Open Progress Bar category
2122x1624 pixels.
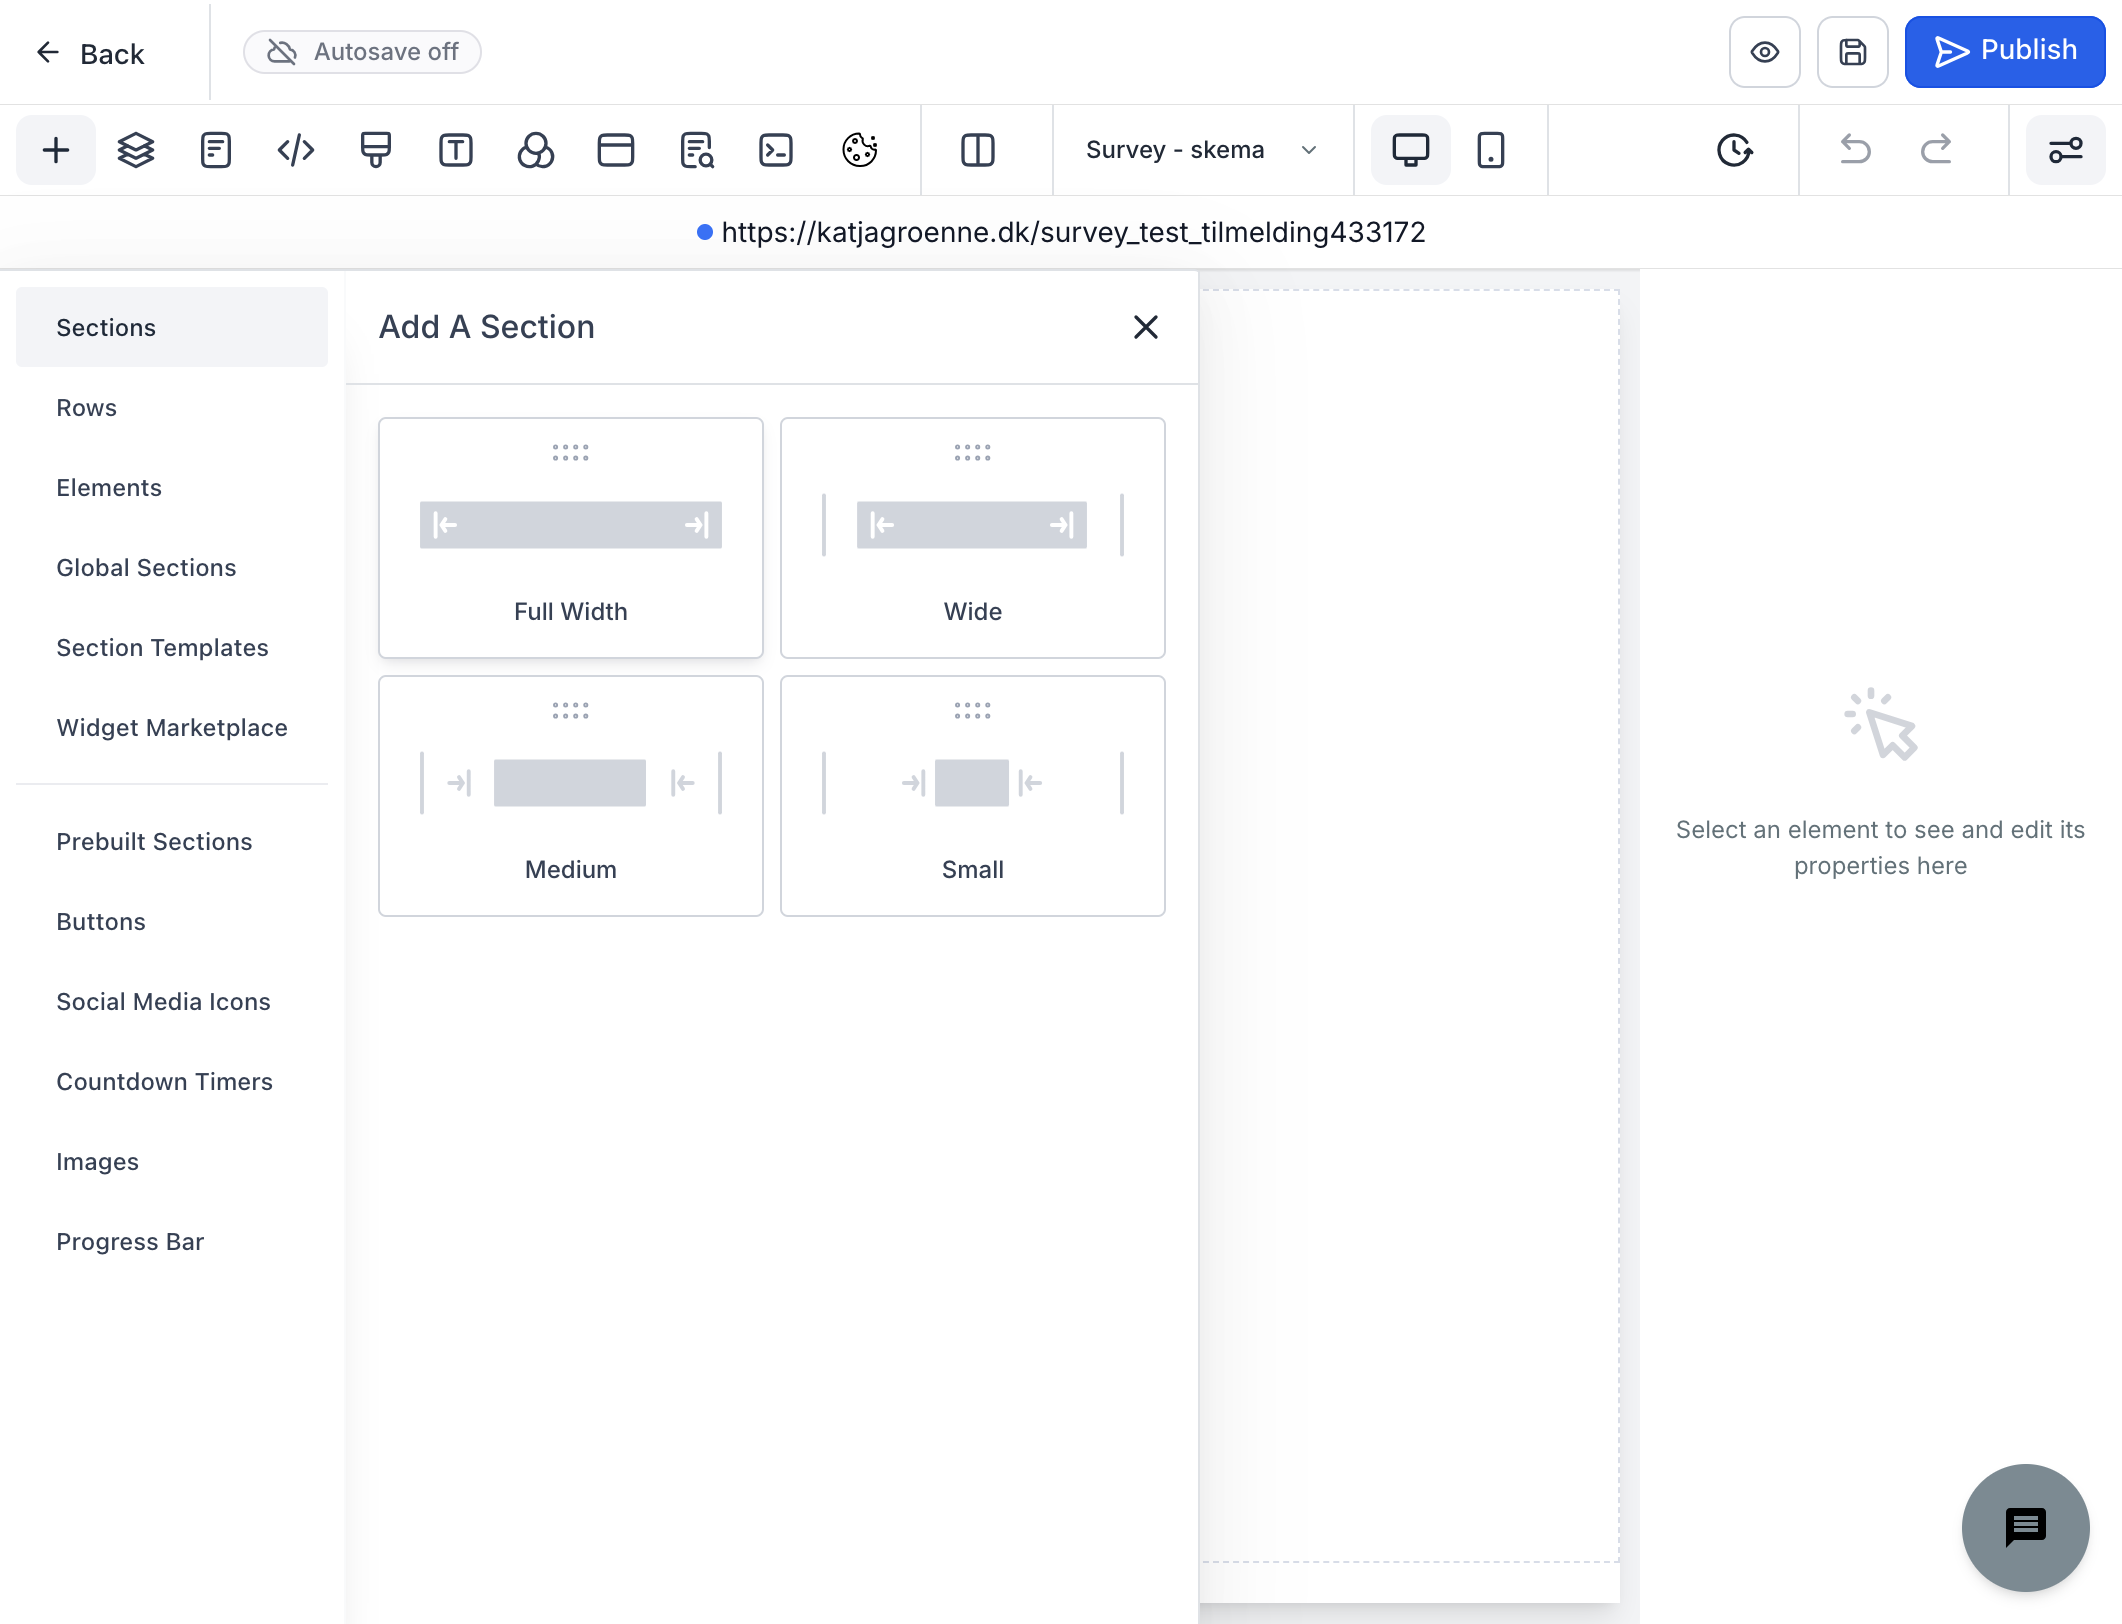pyautogui.click(x=172, y=1241)
